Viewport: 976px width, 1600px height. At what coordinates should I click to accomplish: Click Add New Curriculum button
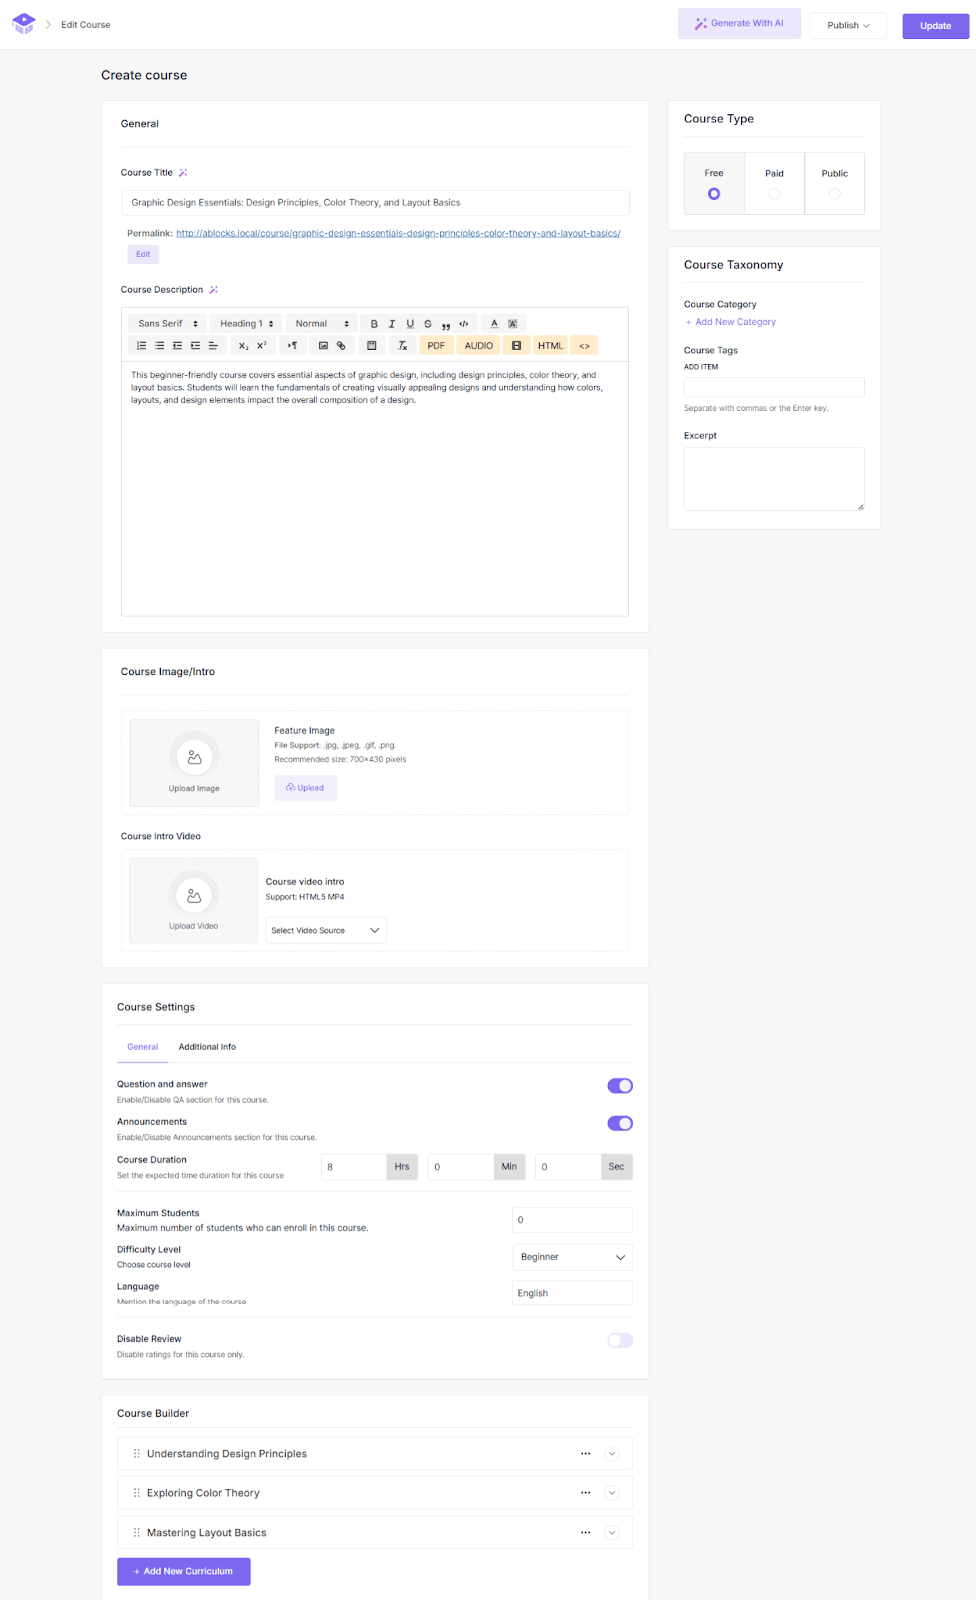pos(184,1572)
